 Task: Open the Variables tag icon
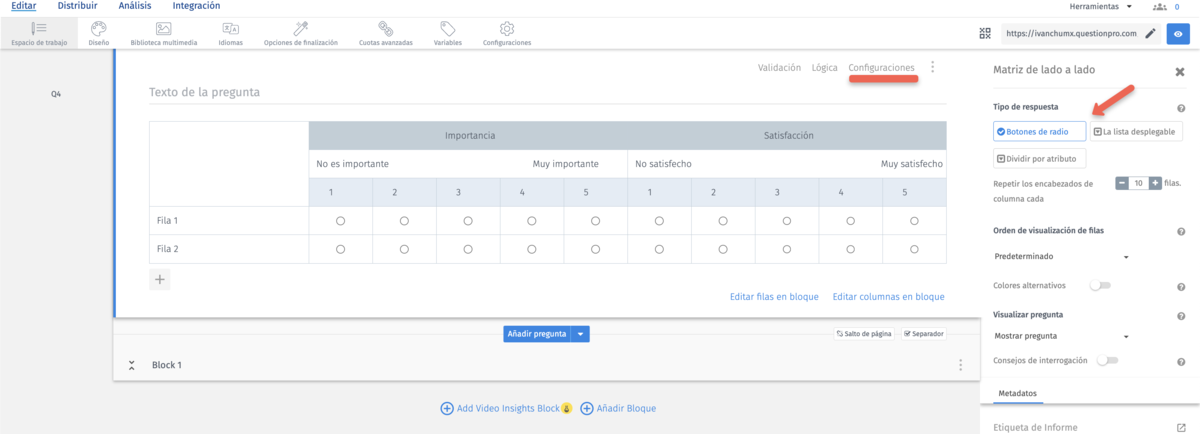coord(447,30)
